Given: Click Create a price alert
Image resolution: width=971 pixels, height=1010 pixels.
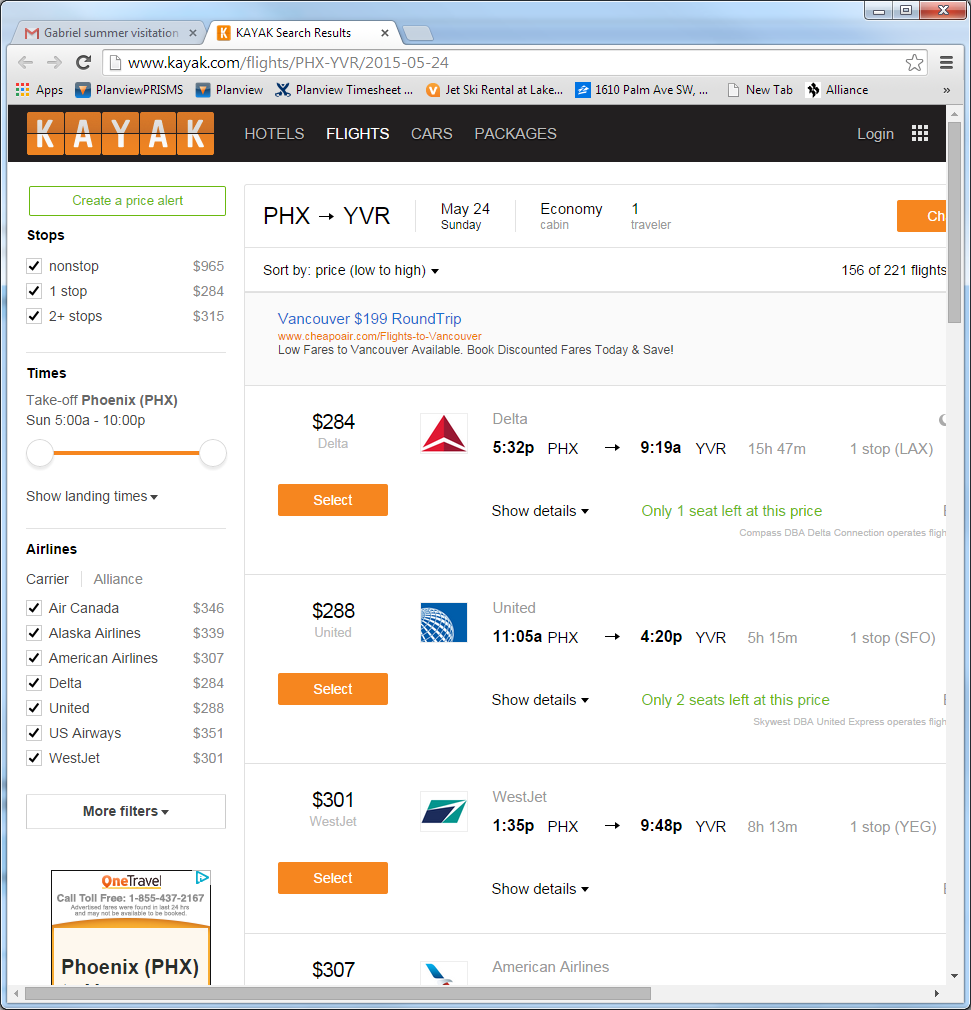Looking at the screenshot, I should 127,201.
